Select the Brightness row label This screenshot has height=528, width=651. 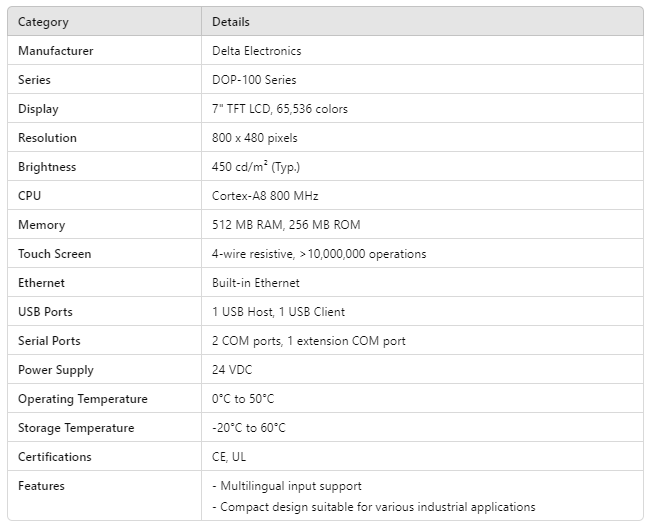(47, 167)
